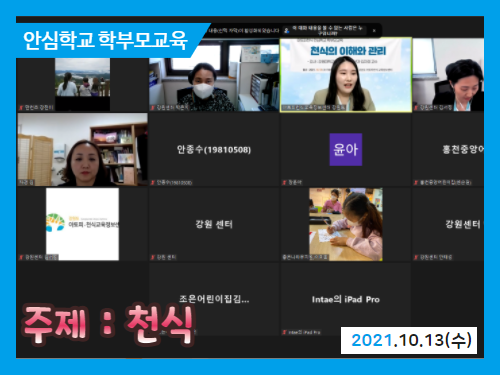Click the person icon in the notification banner

(x=286, y=31)
